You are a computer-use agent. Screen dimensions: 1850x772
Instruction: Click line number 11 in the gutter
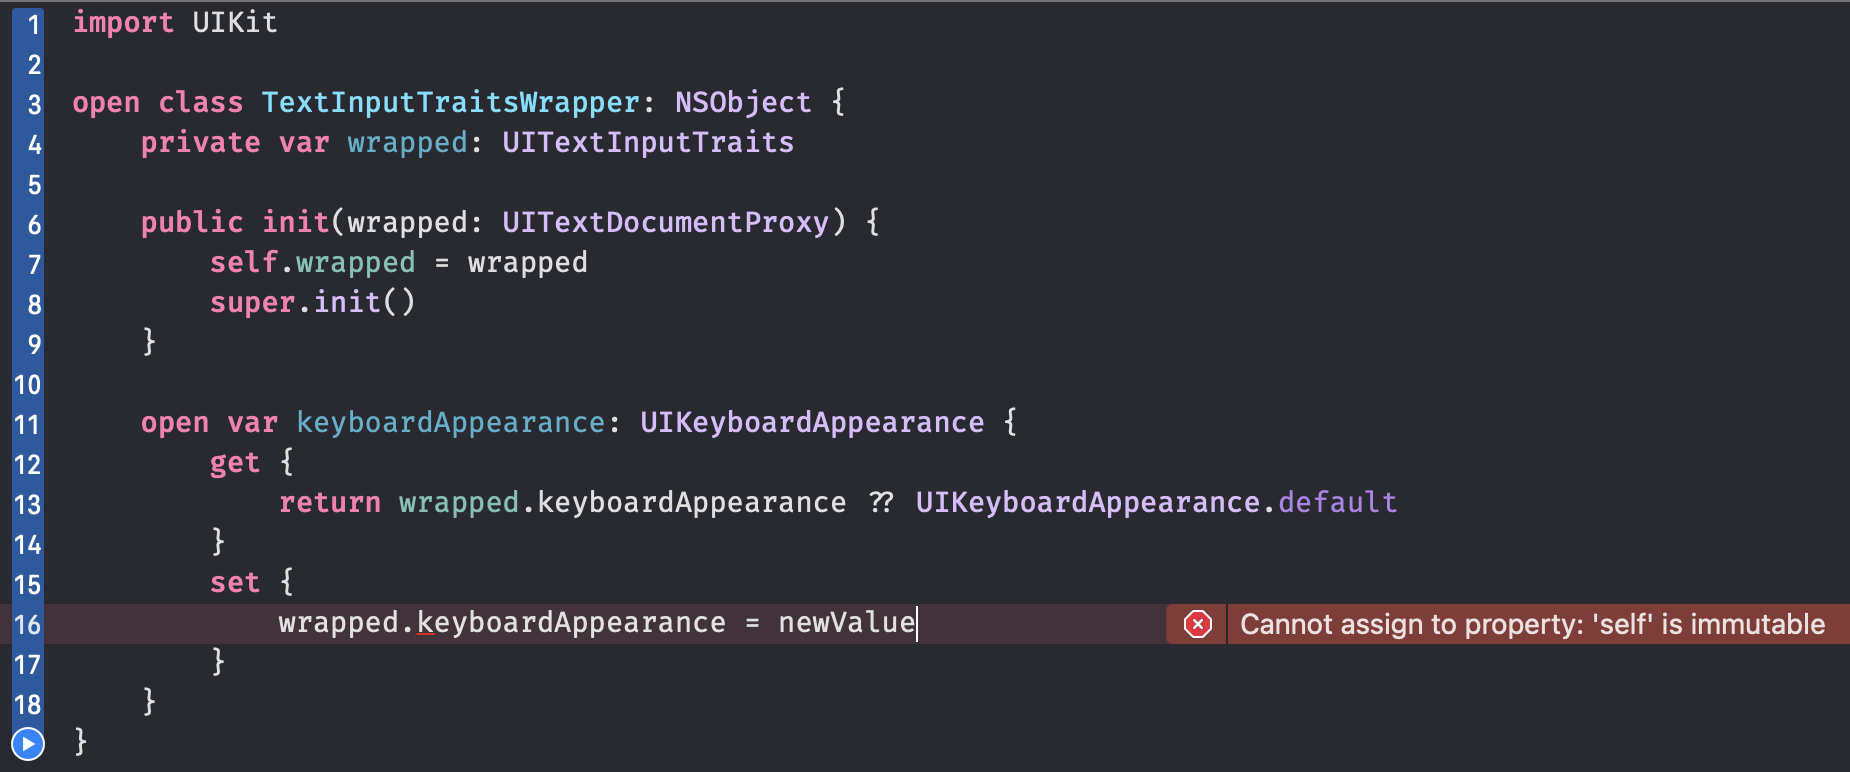pos(28,425)
